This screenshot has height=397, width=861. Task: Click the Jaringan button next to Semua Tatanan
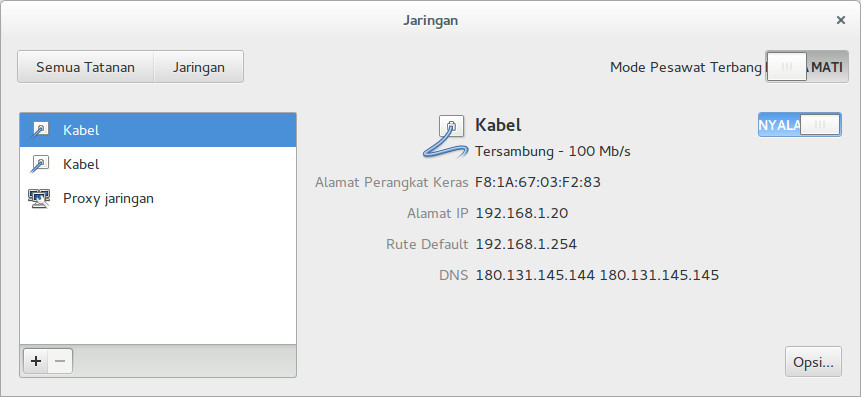(199, 67)
